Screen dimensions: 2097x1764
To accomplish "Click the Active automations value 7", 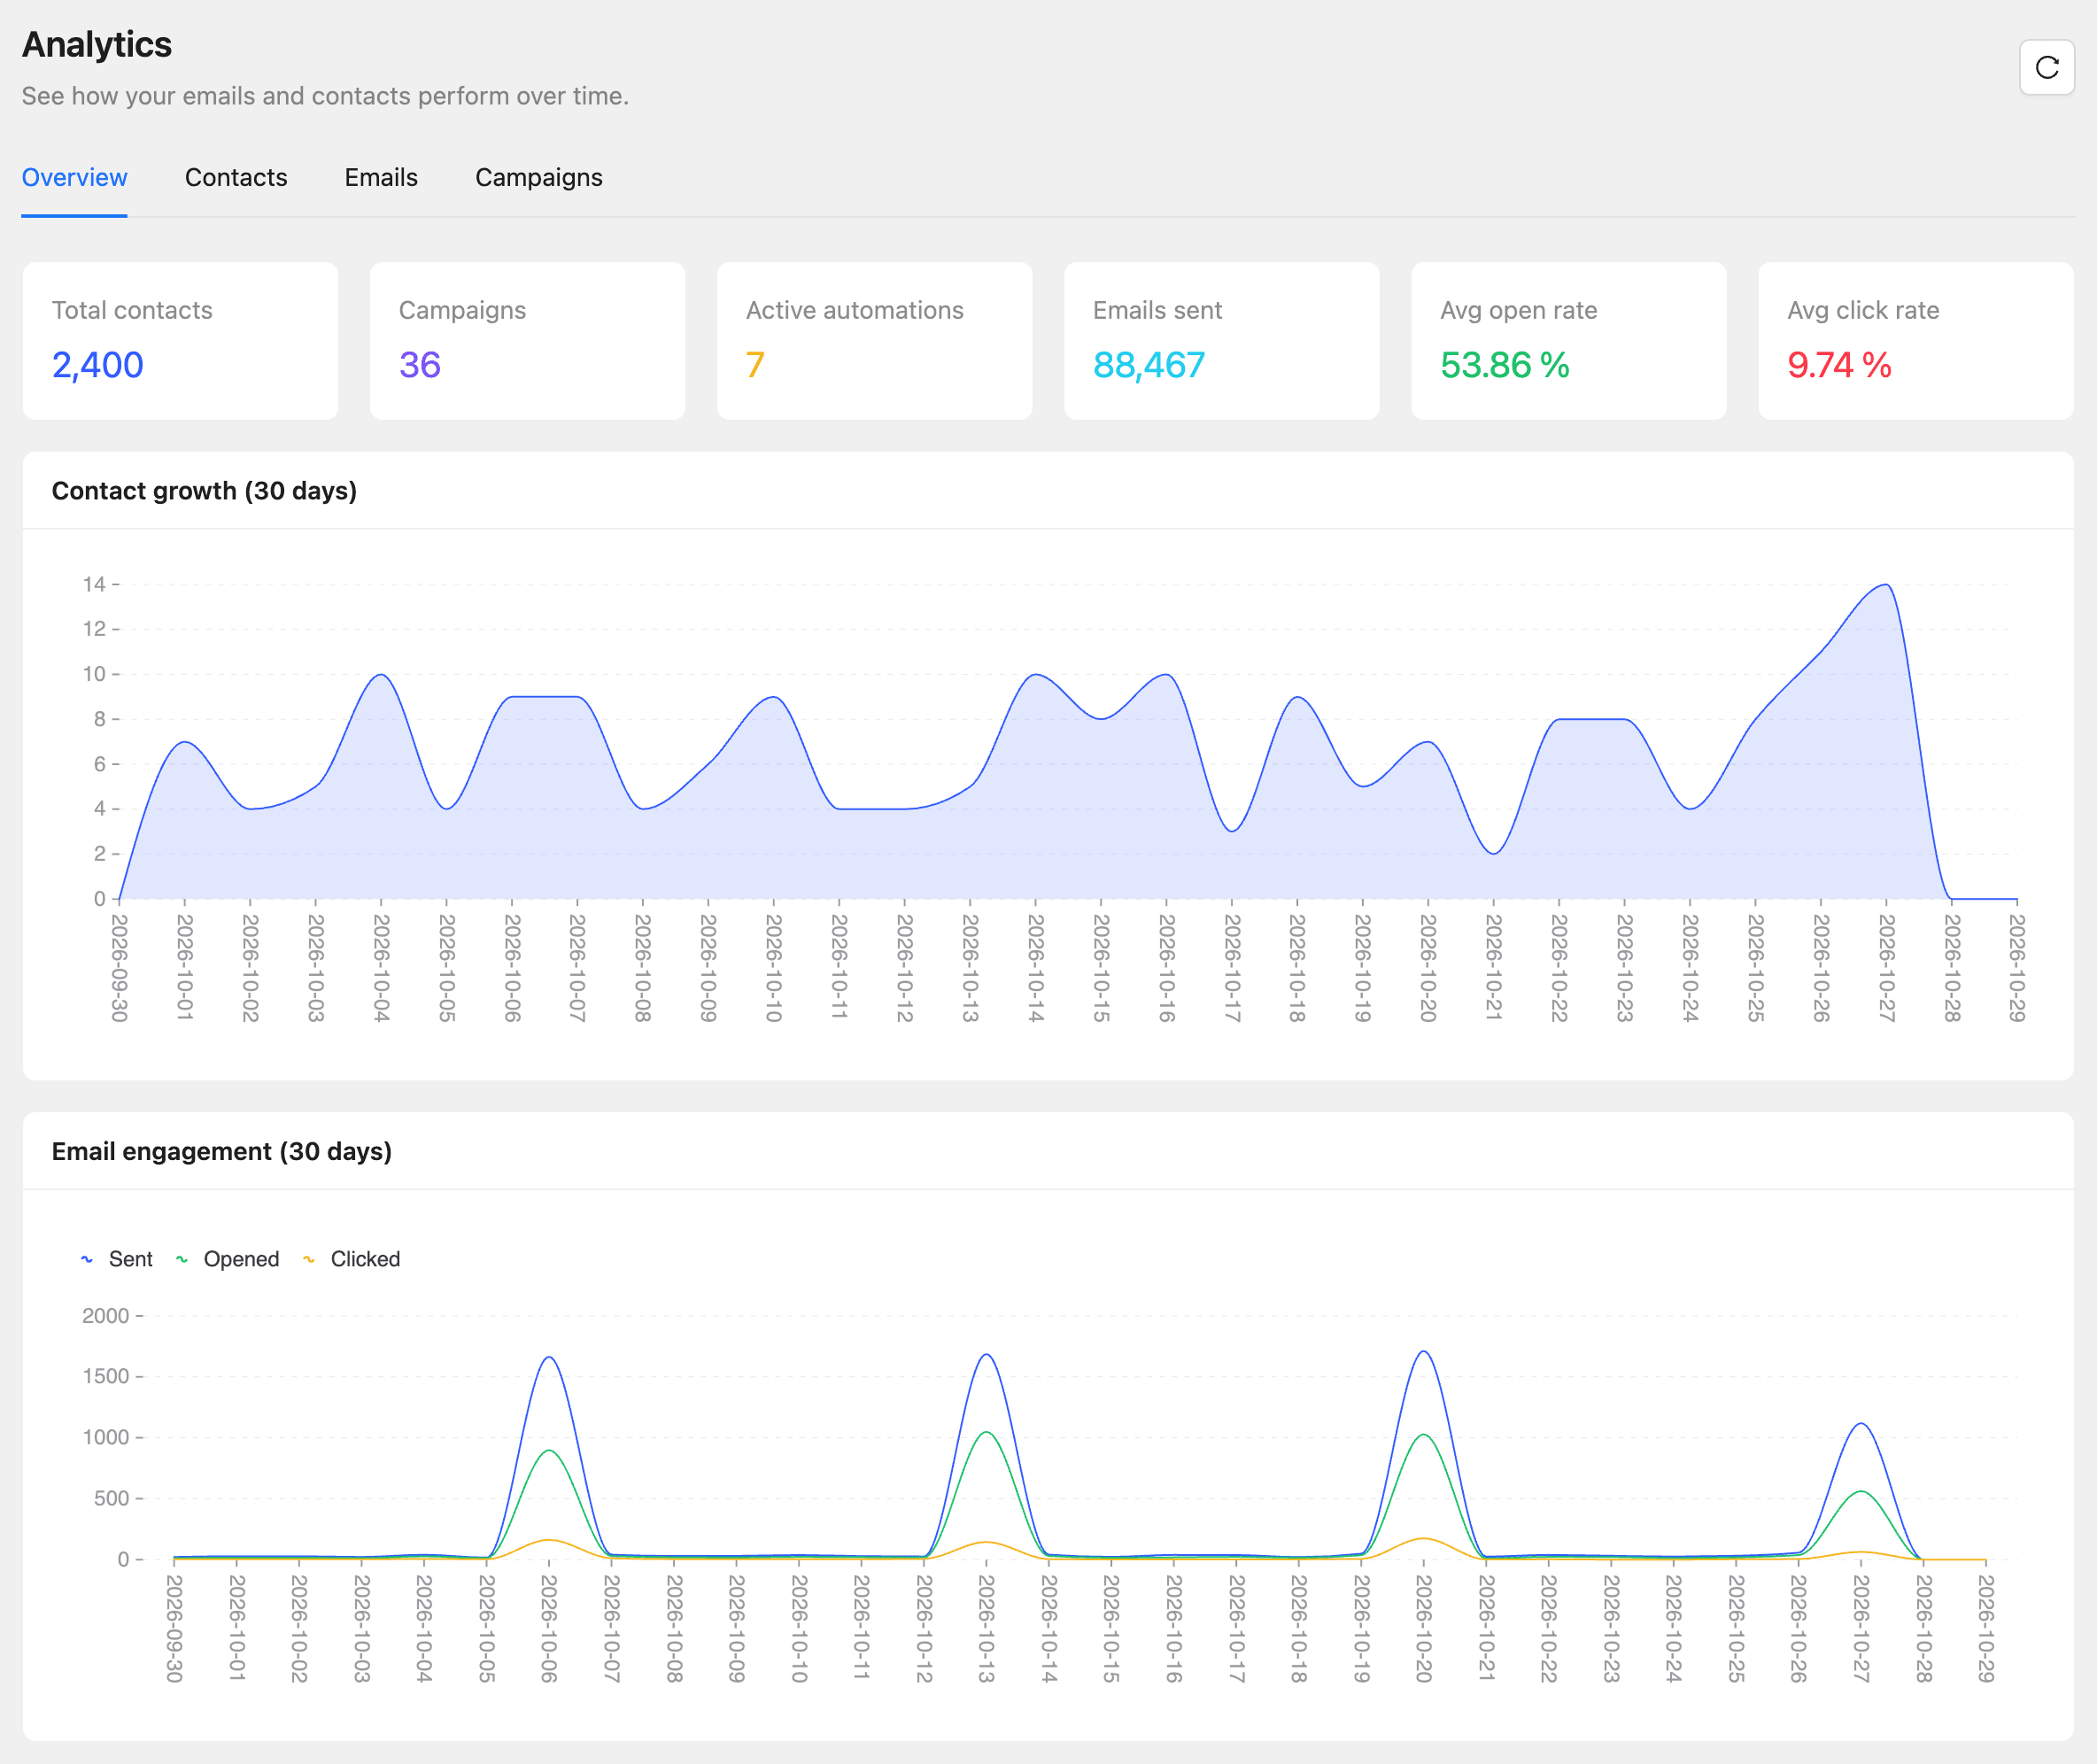I will [x=755, y=365].
